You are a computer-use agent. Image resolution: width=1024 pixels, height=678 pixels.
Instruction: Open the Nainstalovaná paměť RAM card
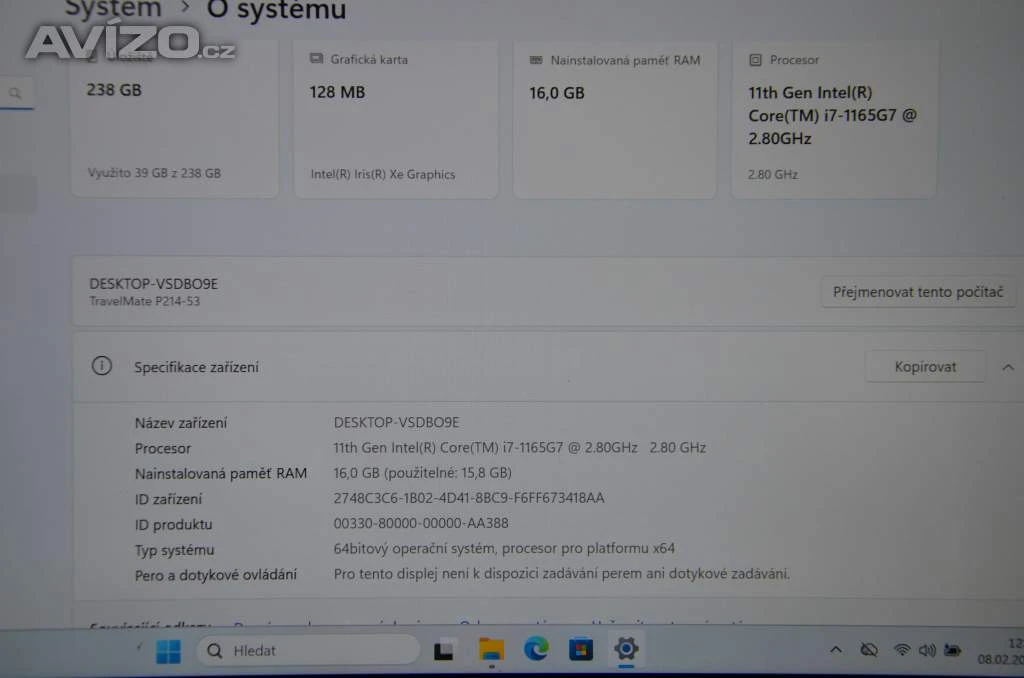tap(614, 118)
